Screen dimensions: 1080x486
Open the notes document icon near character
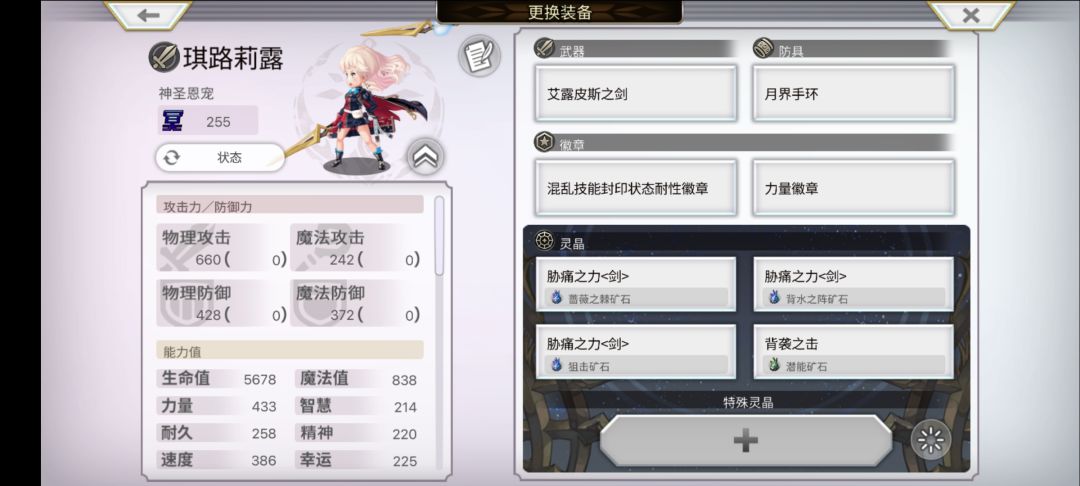(479, 56)
